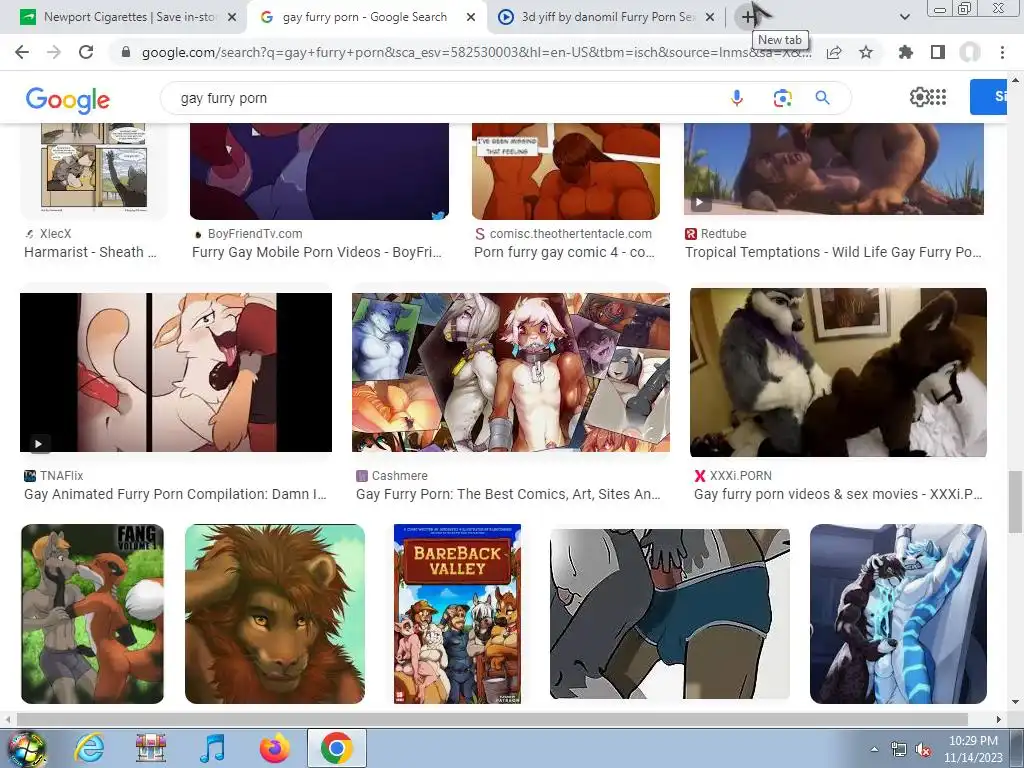Click the horizontal scrollbar right arrow
Image resolution: width=1024 pixels, height=768 pixels.
(999, 720)
